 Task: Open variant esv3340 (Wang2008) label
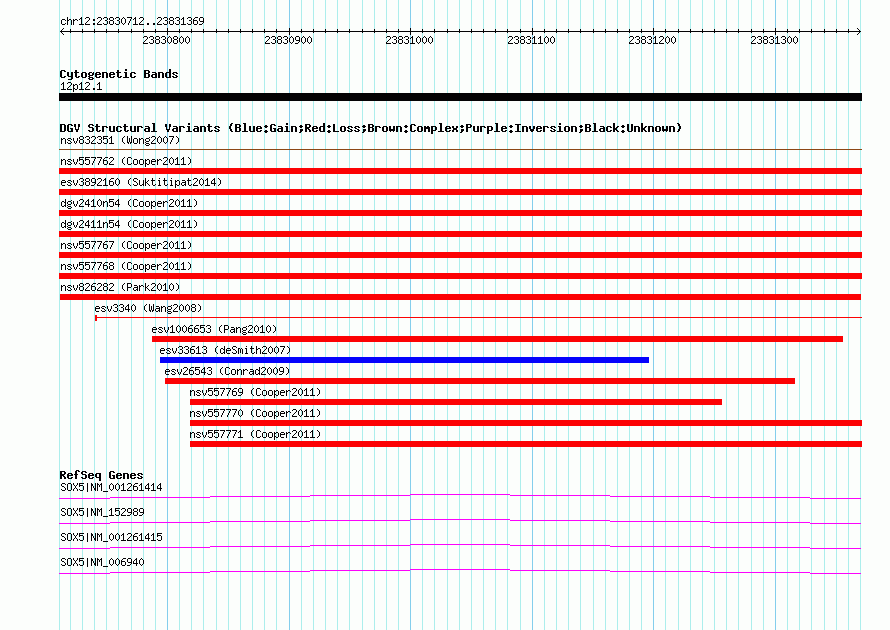pyautogui.click(x=148, y=308)
